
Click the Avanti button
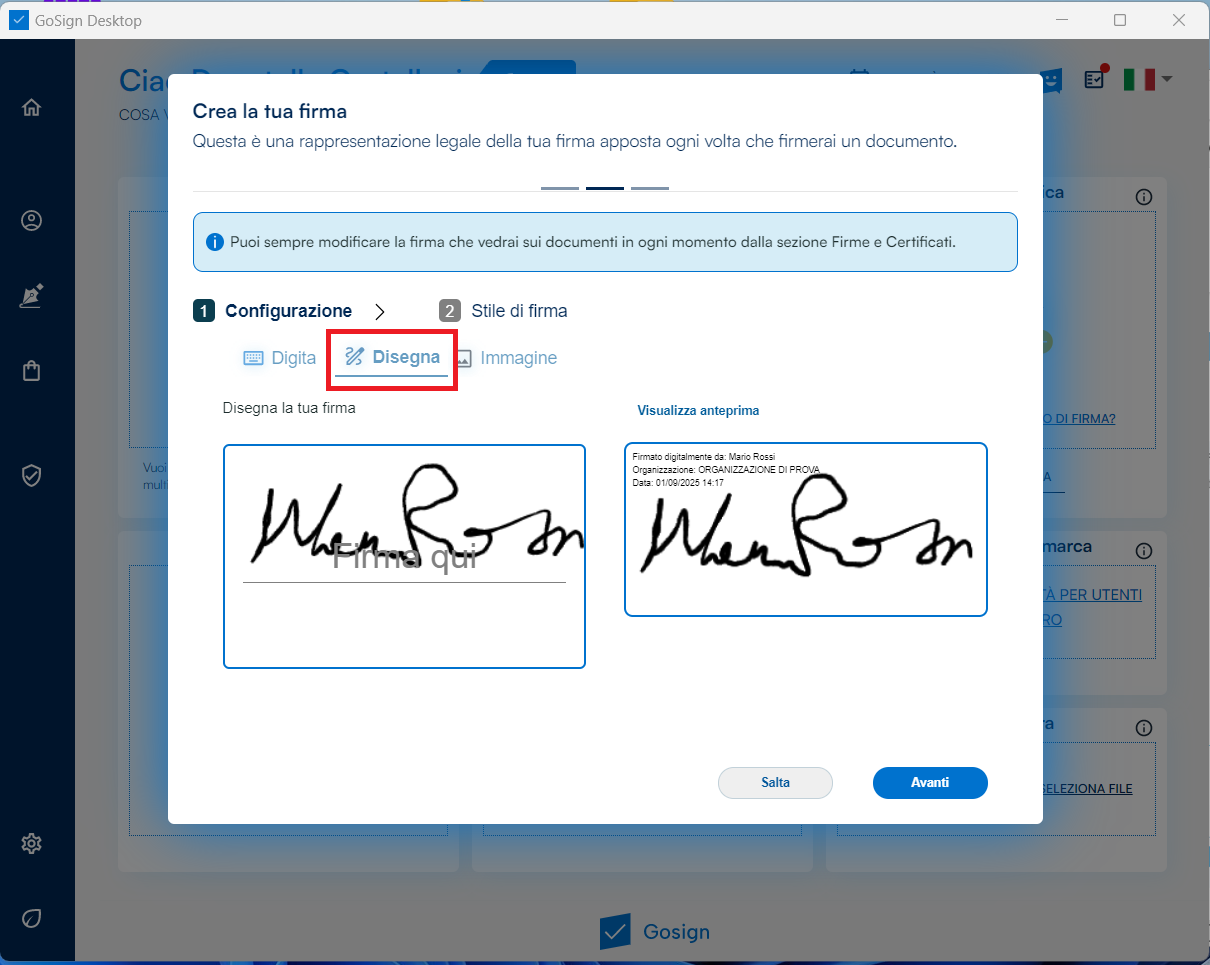pyautogui.click(x=930, y=783)
